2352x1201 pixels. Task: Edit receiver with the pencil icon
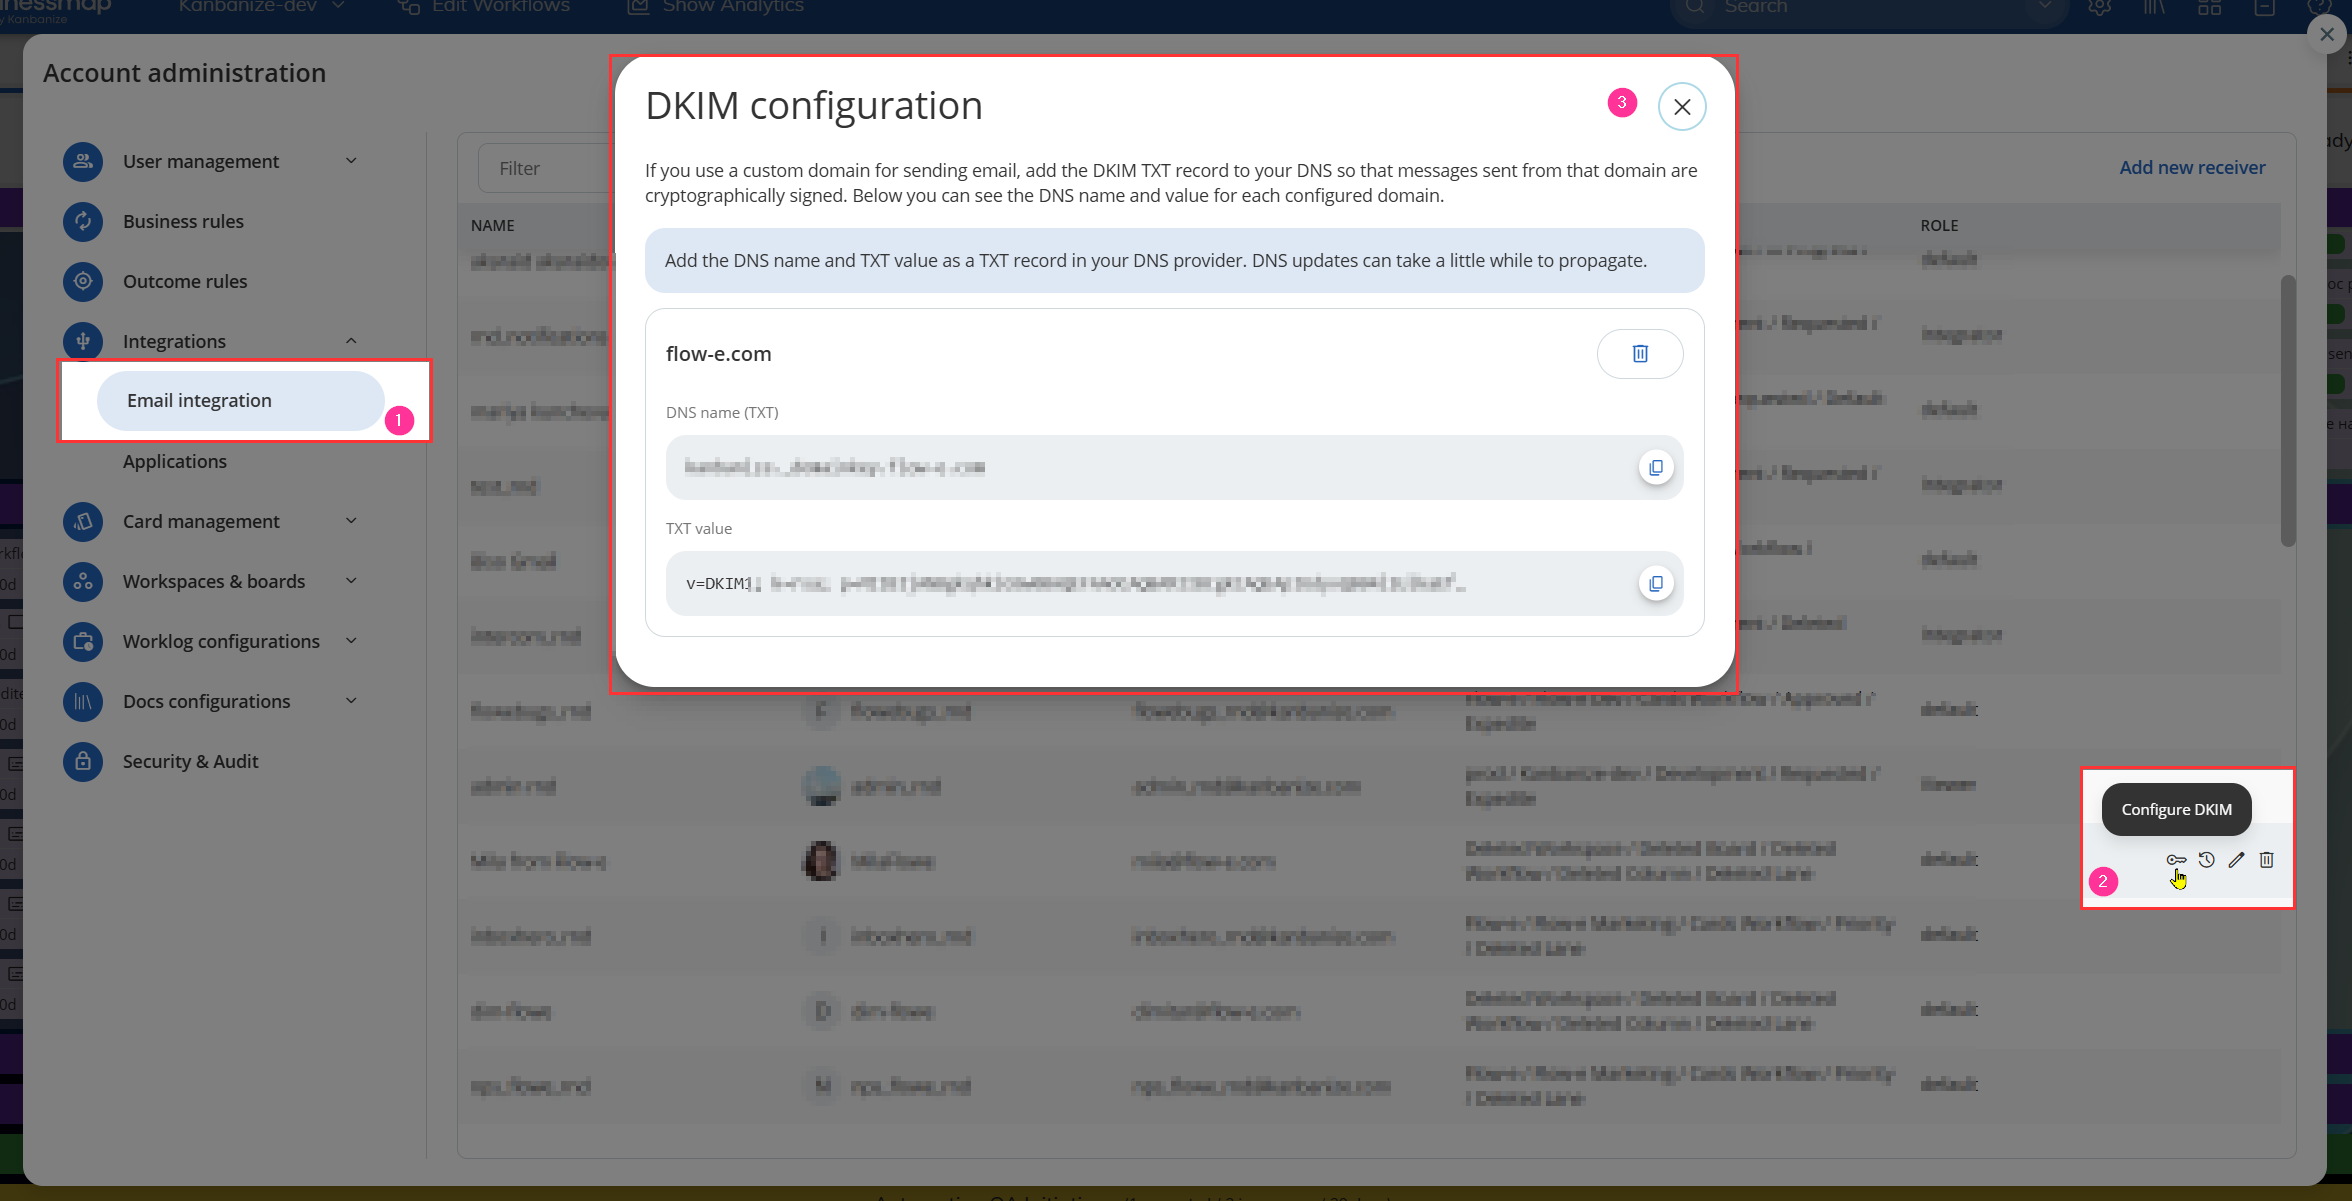[x=2237, y=860]
